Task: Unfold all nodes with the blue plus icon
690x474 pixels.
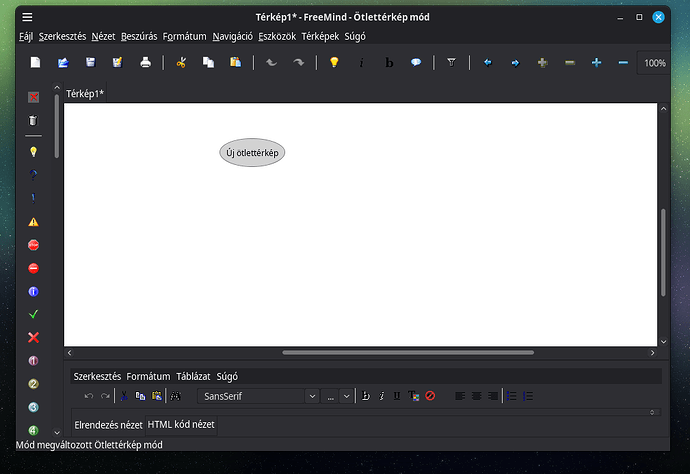Action: [596, 62]
